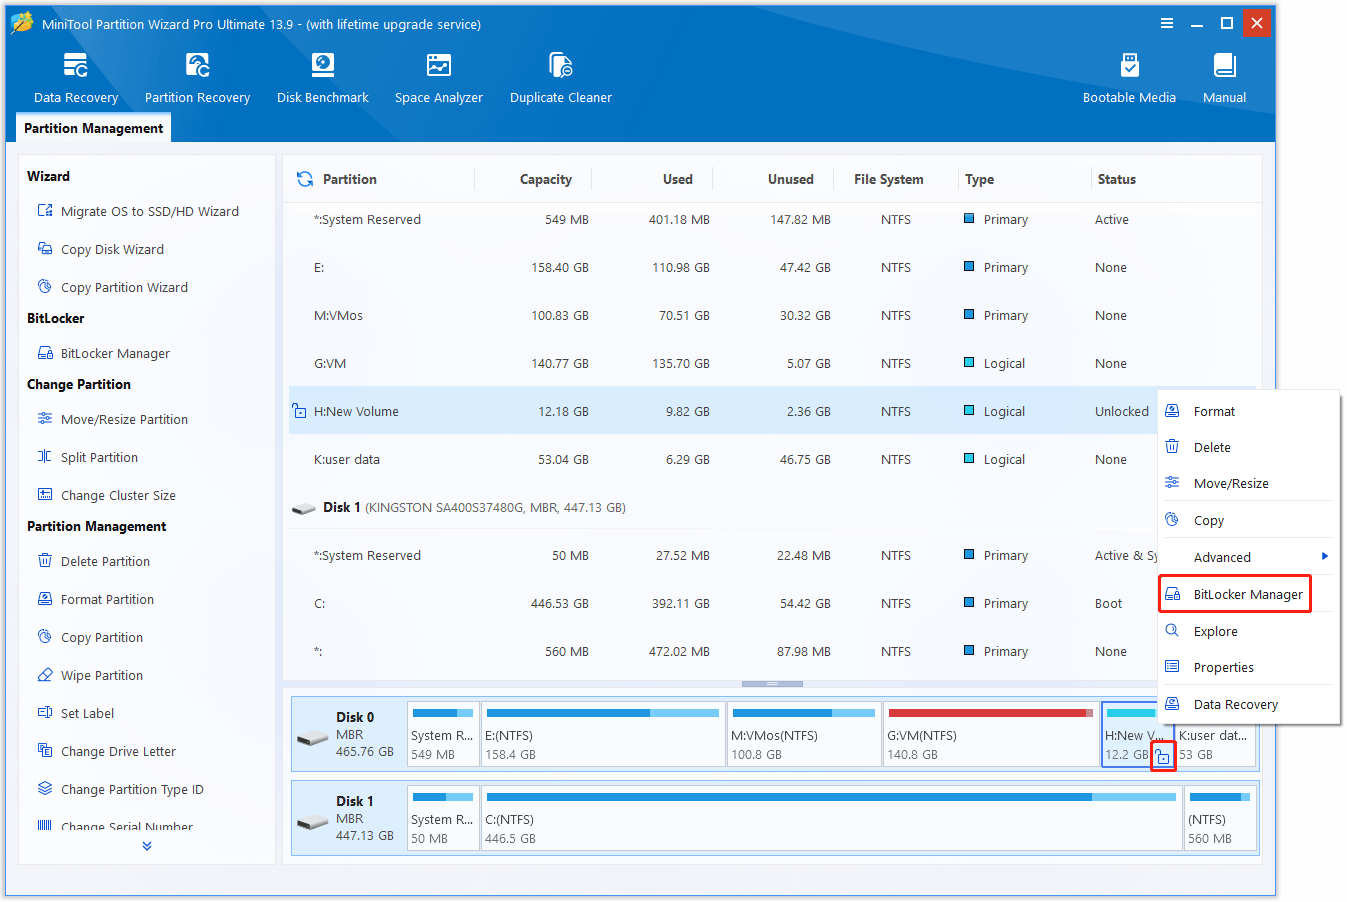Open Disk Benchmark
Viewport: 1347px width, 902px height.
322,79
